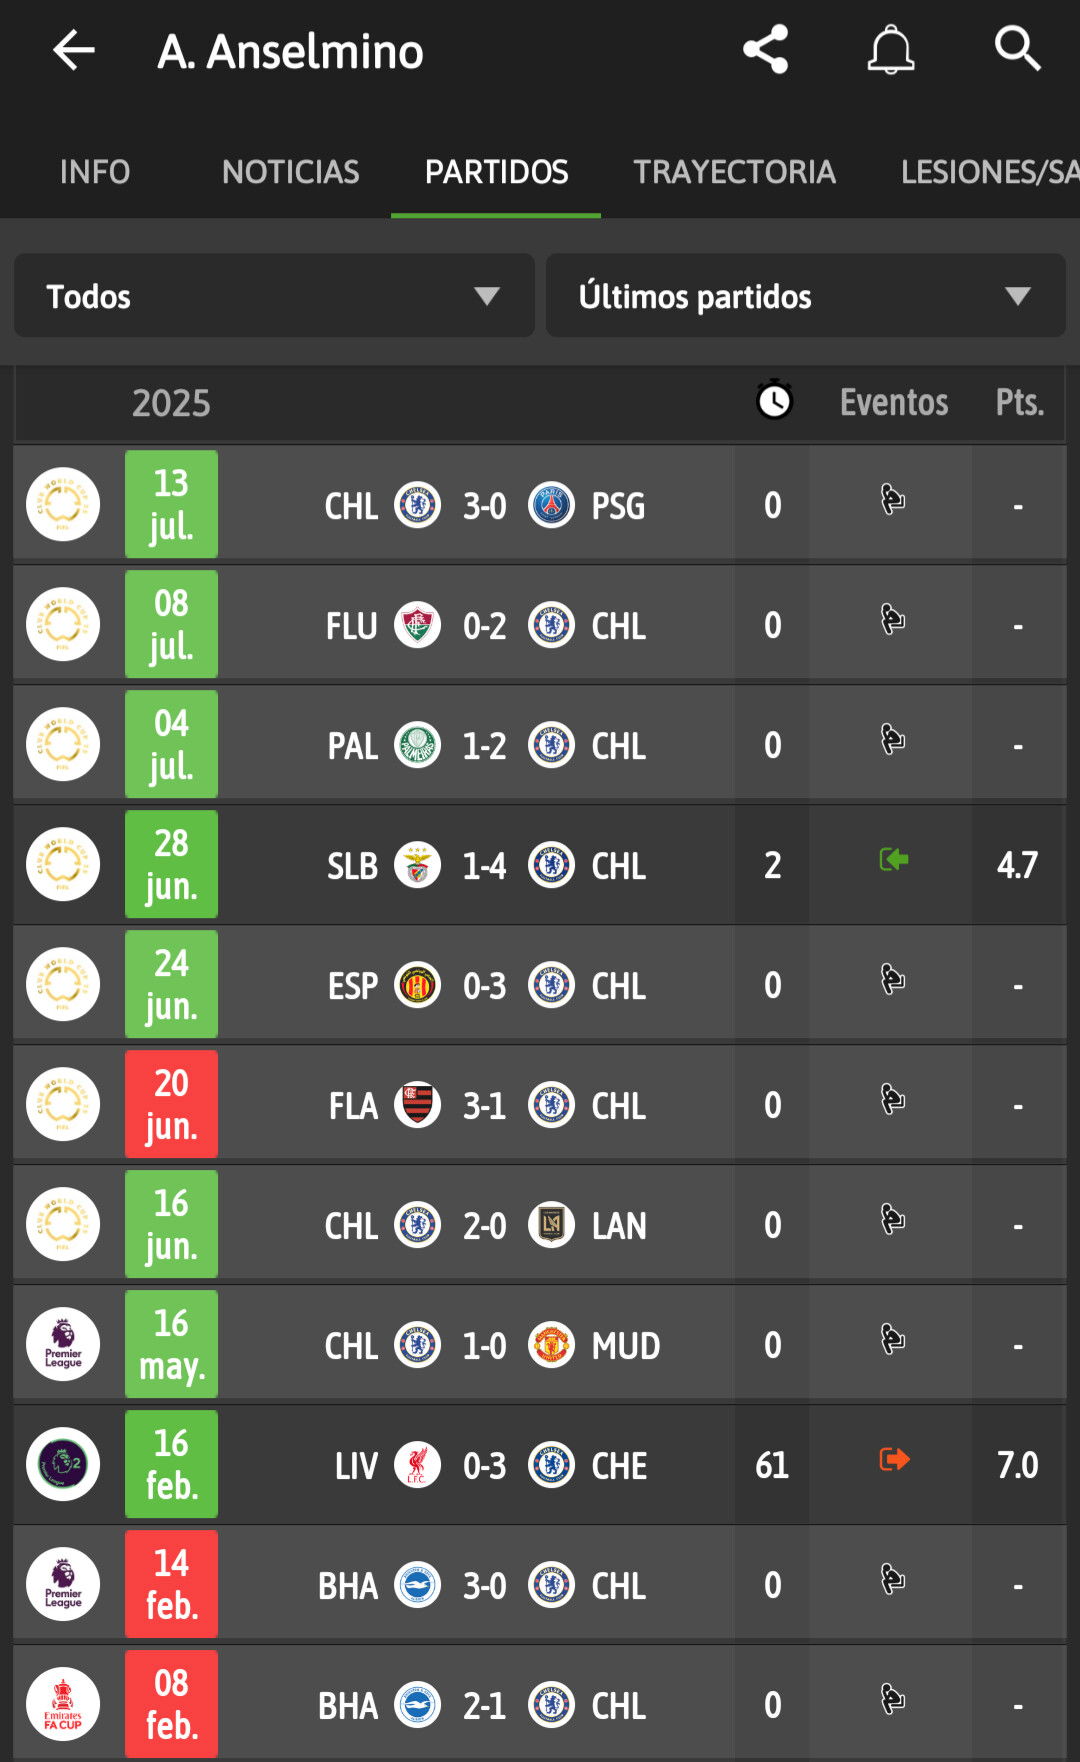
Task: Tap the green substitution-in icon
Action: pyautogui.click(x=894, y=860)
